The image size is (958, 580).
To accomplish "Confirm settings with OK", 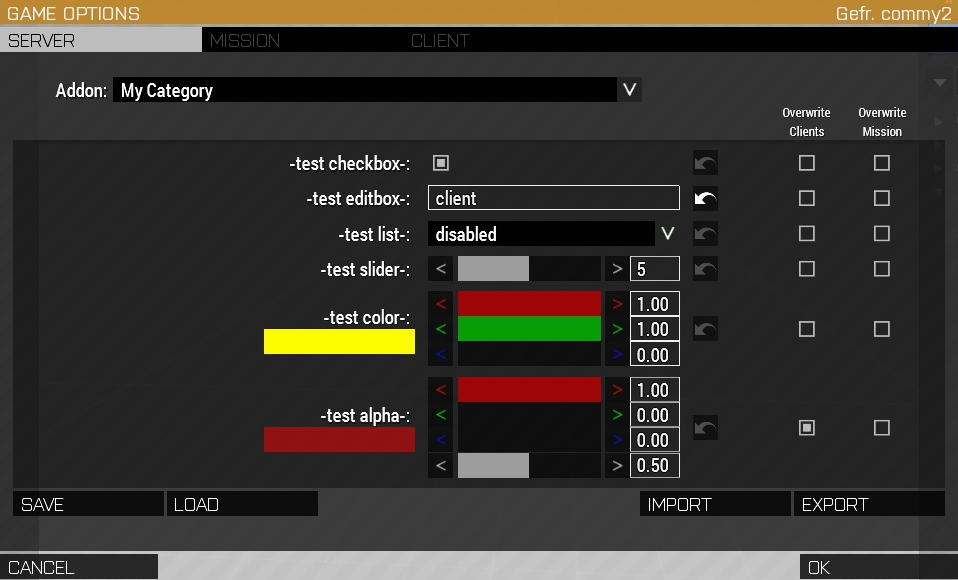I will (x=879, y=567).
